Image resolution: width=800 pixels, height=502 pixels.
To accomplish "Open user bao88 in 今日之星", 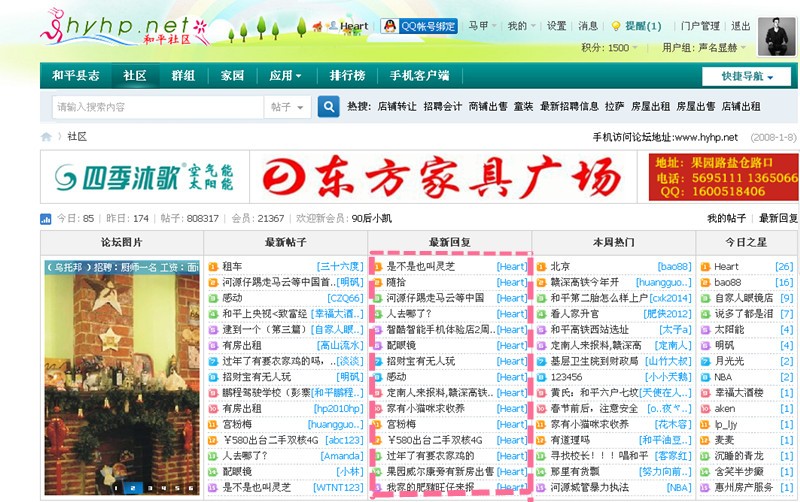I will [x=728, y=283].
